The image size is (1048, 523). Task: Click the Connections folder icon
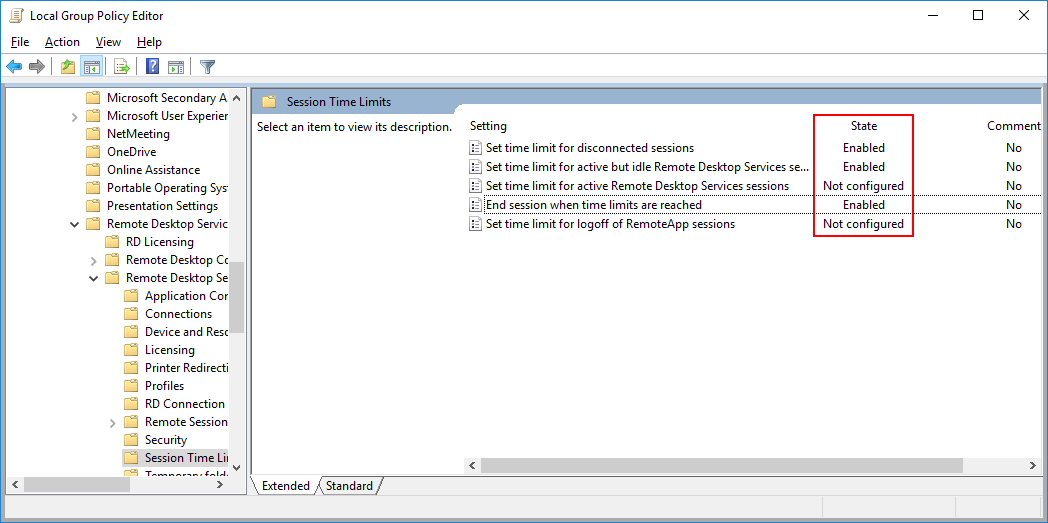[132, 313]
